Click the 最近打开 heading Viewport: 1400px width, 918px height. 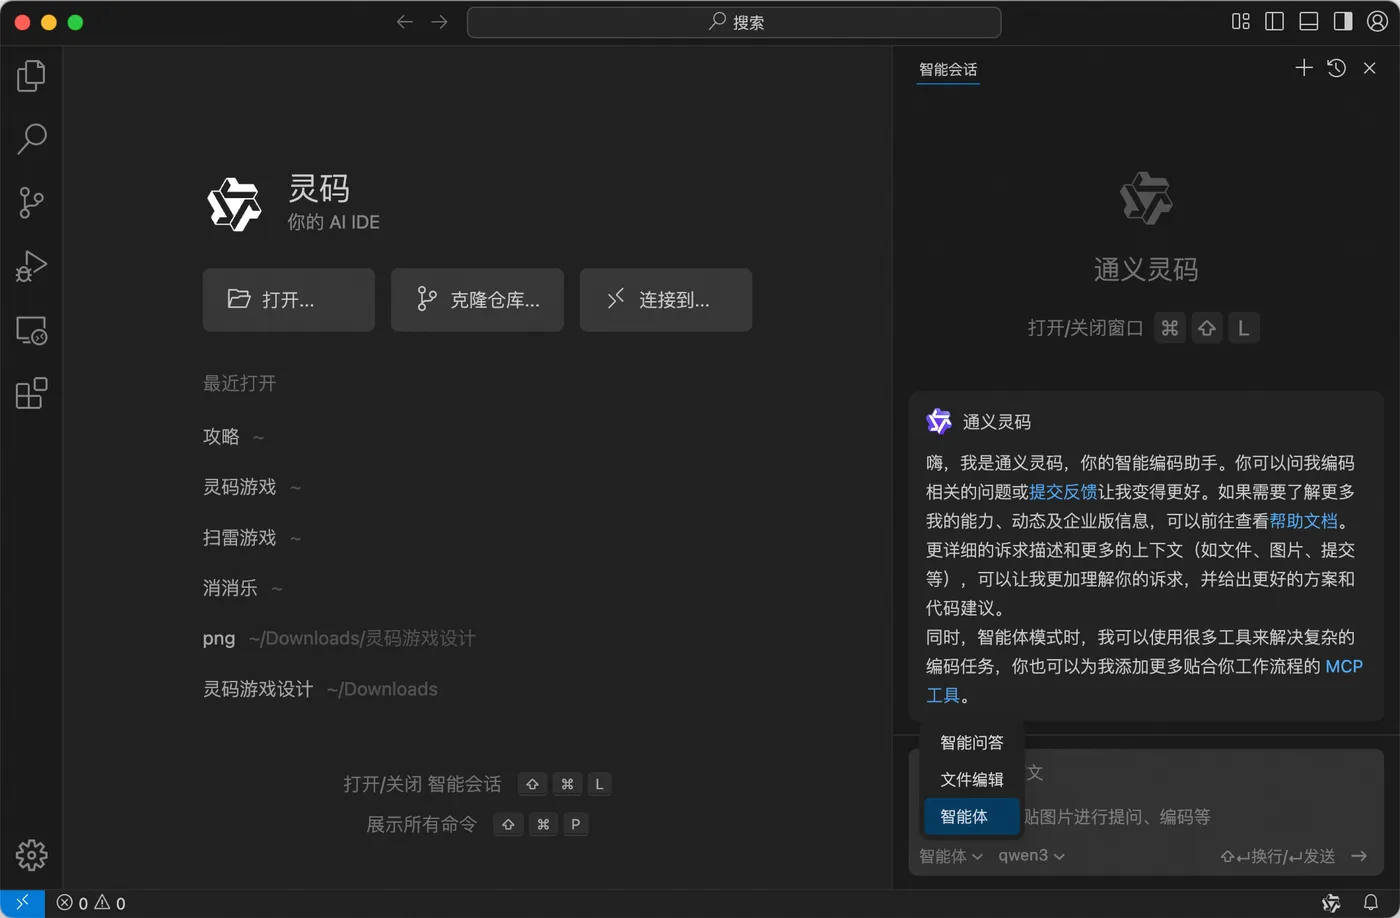point(239,383)
